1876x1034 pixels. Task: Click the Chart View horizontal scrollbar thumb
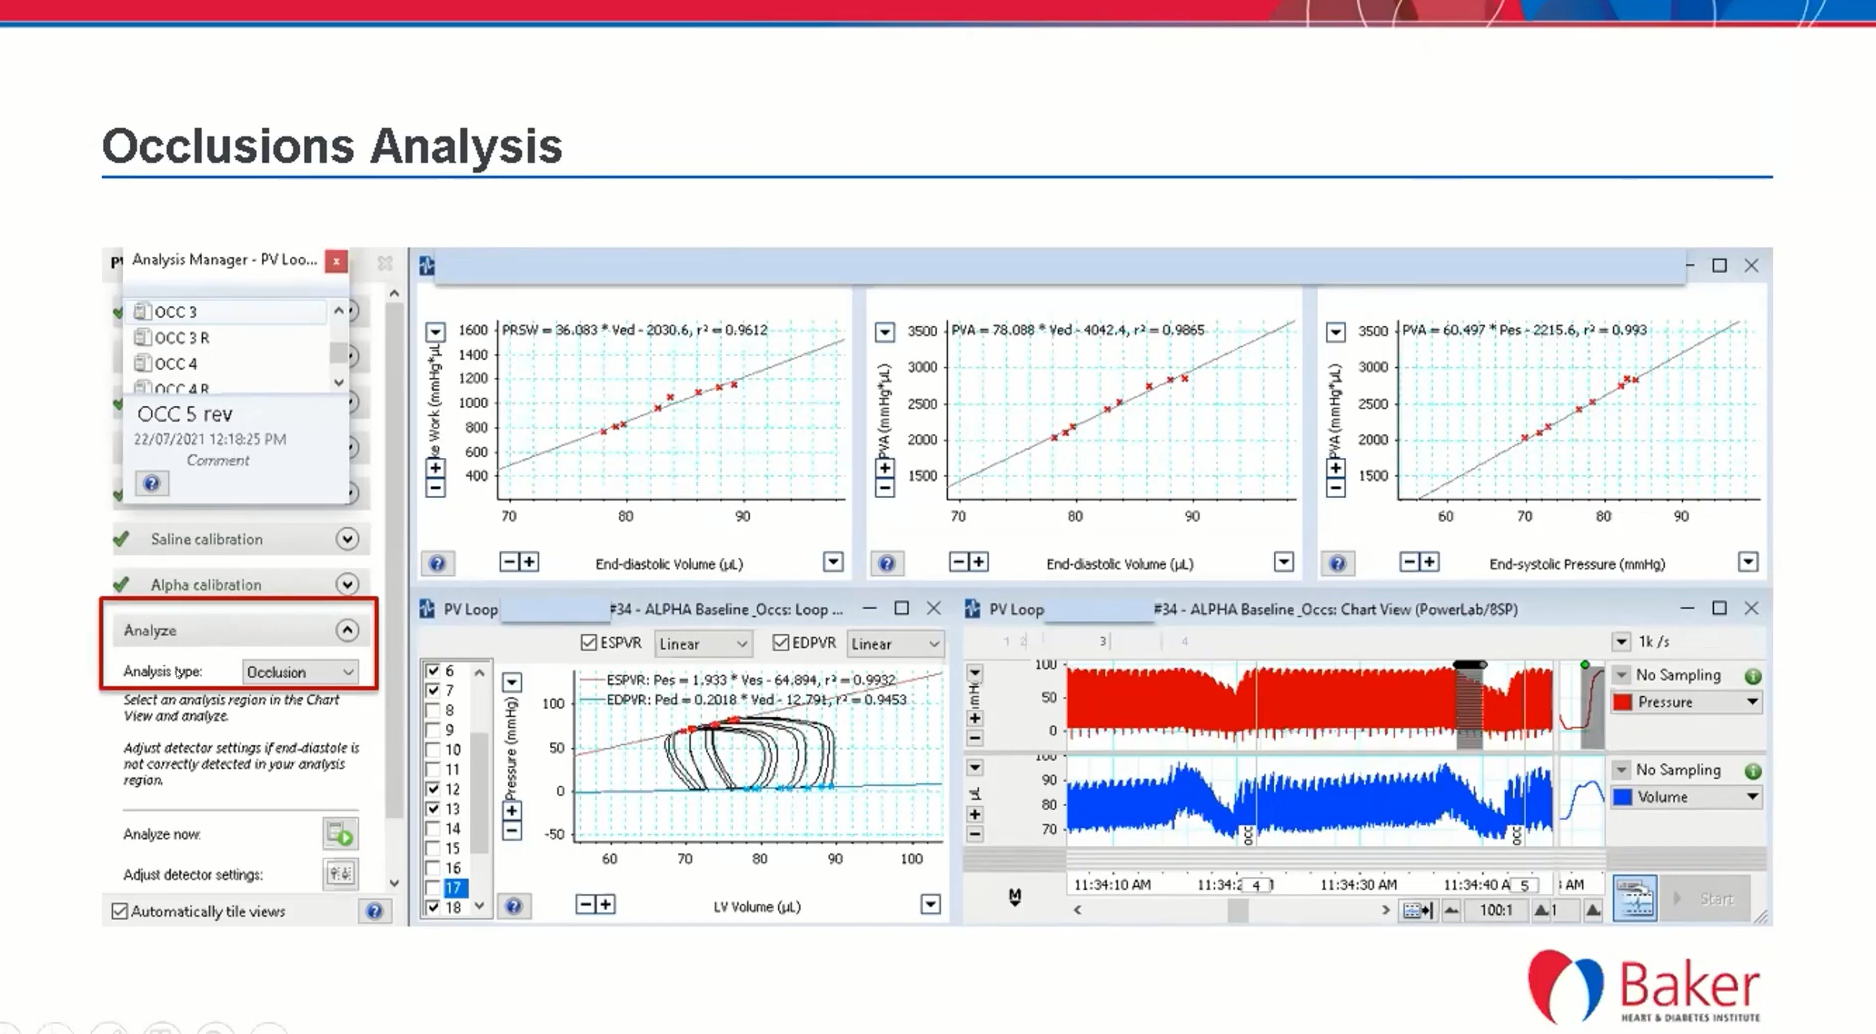(1238, 910)
